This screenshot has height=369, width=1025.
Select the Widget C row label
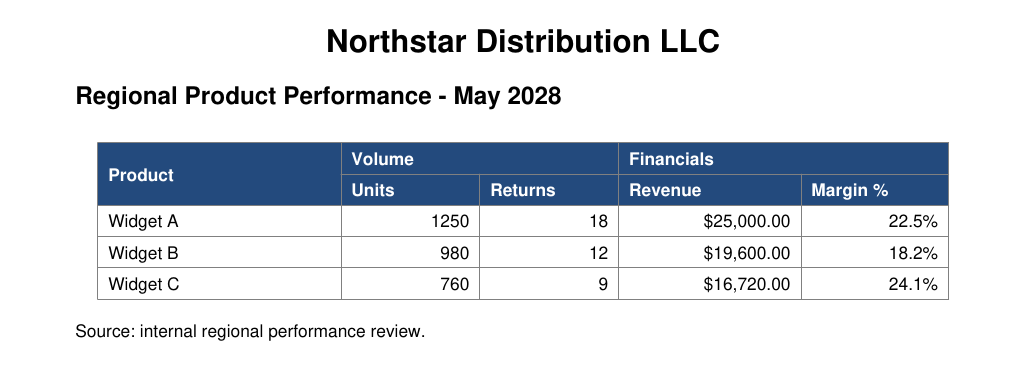click(144, 285)
